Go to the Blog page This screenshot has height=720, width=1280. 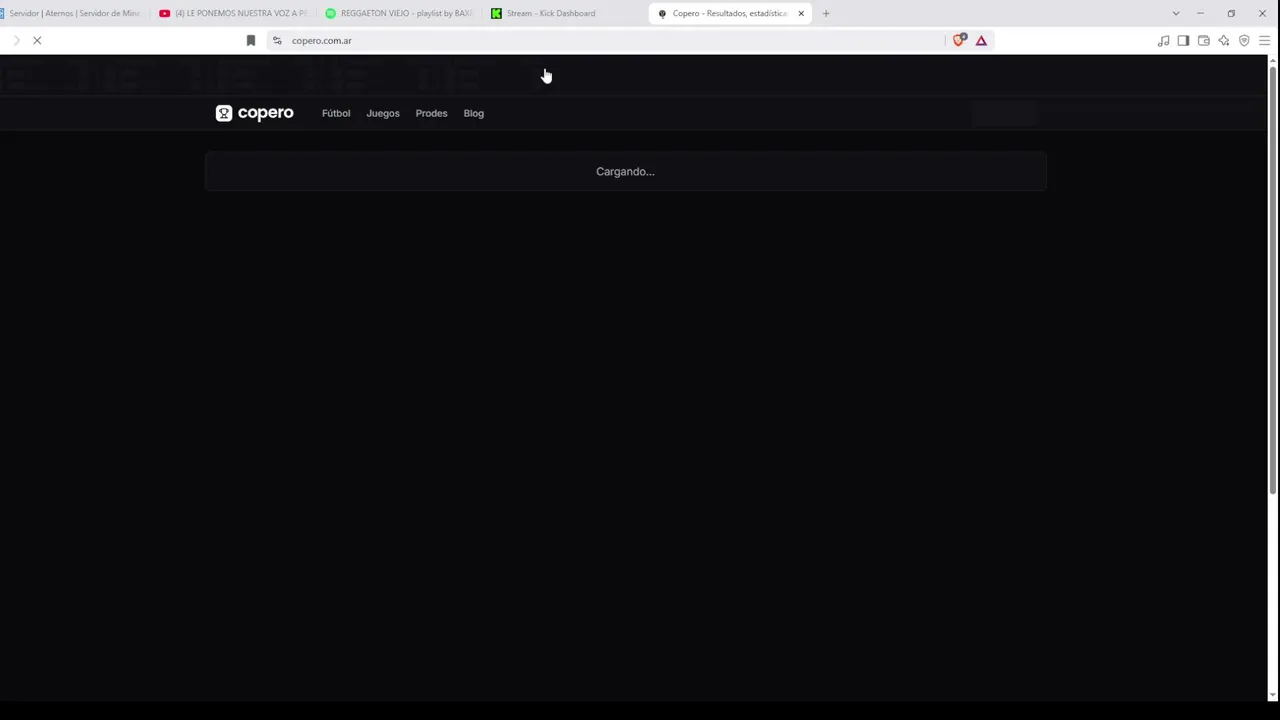click(x=474, y=113)
